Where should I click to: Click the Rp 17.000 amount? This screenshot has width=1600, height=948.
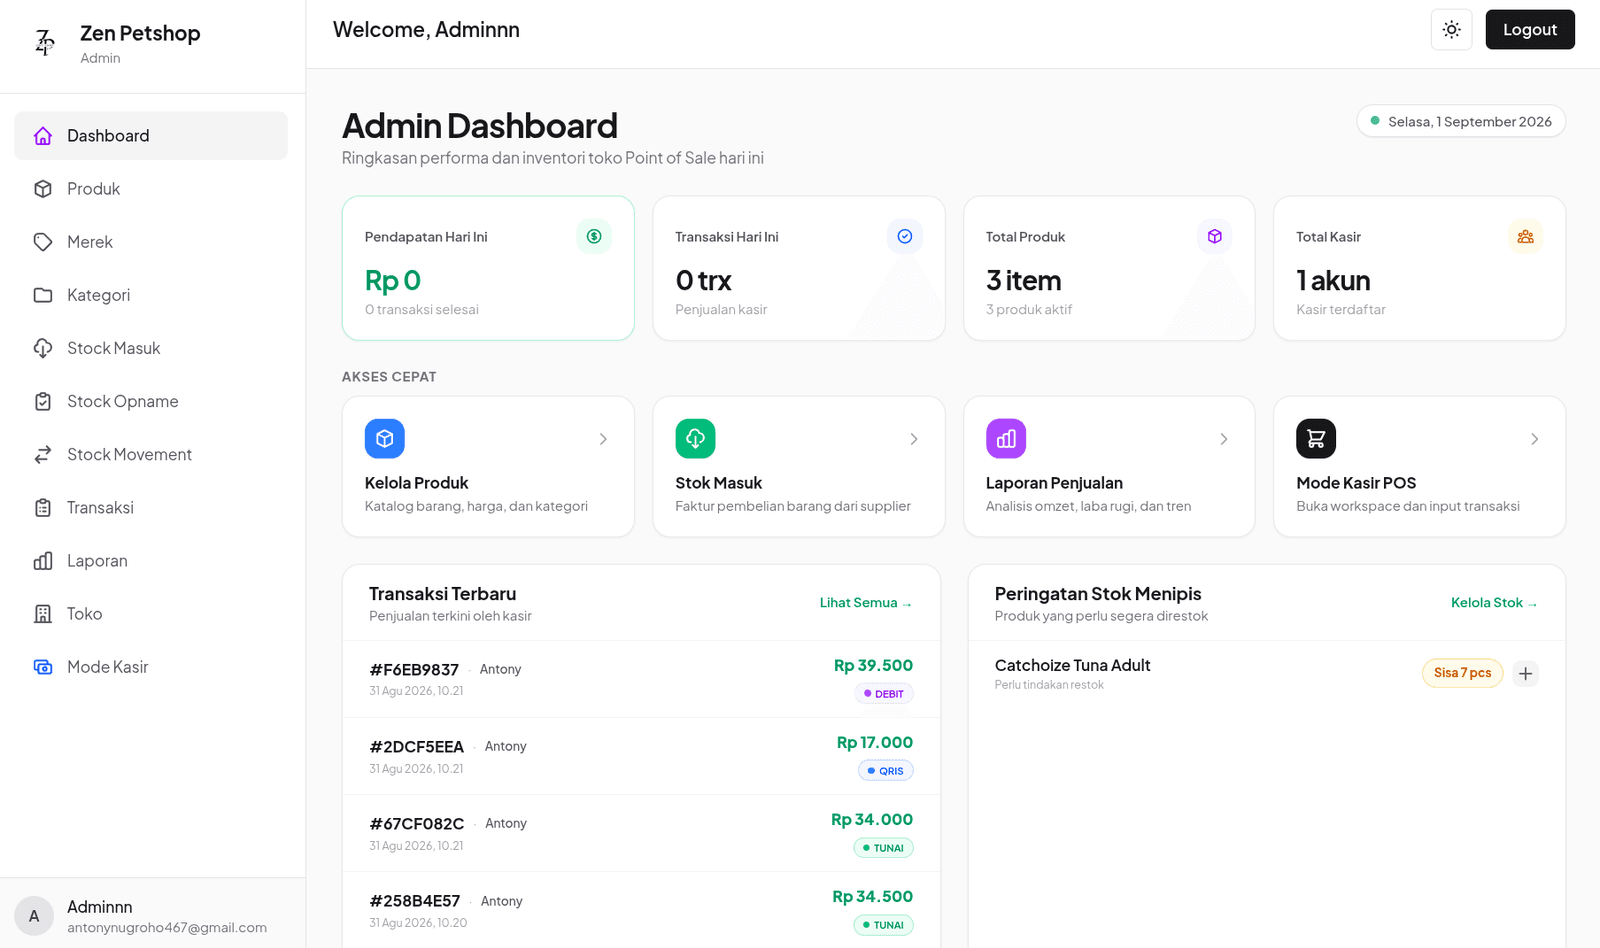875,743
